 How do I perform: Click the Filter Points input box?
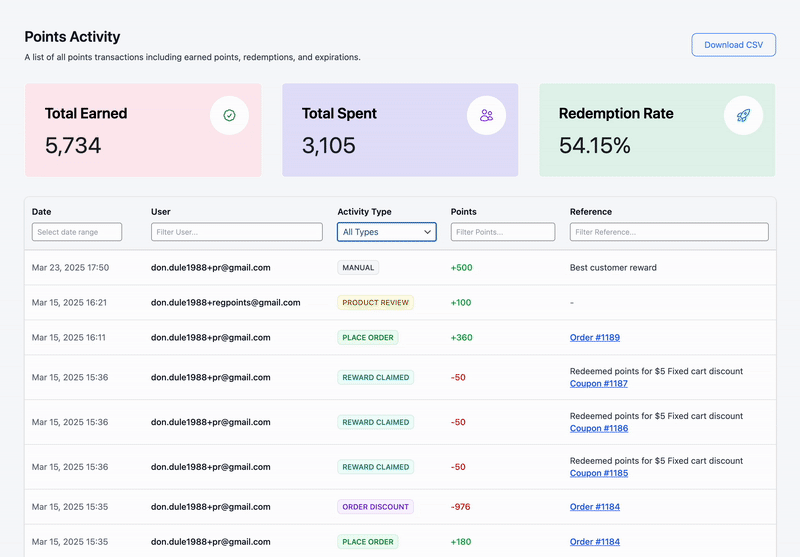coord(502,232)
